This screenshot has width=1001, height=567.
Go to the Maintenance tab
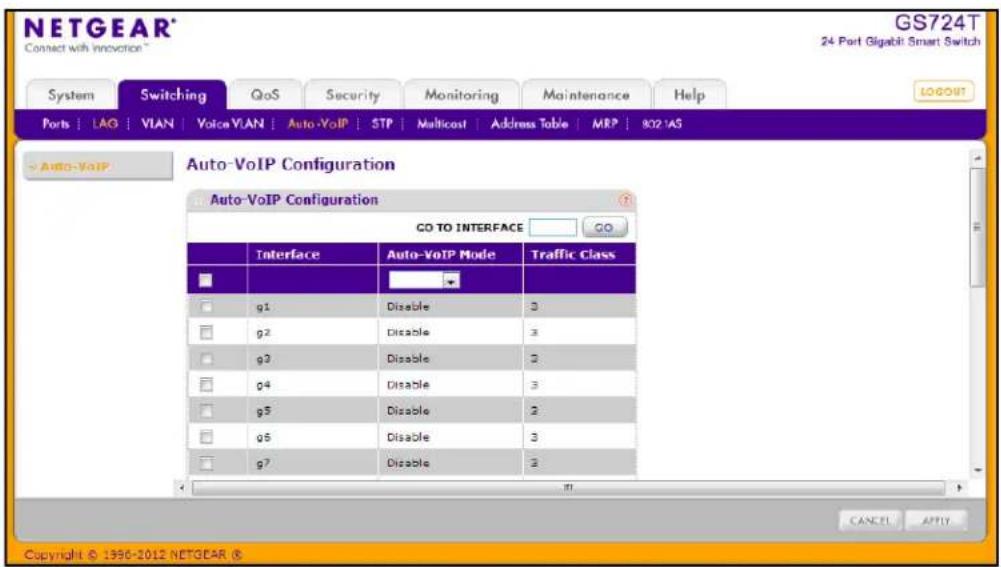[586, 95]
